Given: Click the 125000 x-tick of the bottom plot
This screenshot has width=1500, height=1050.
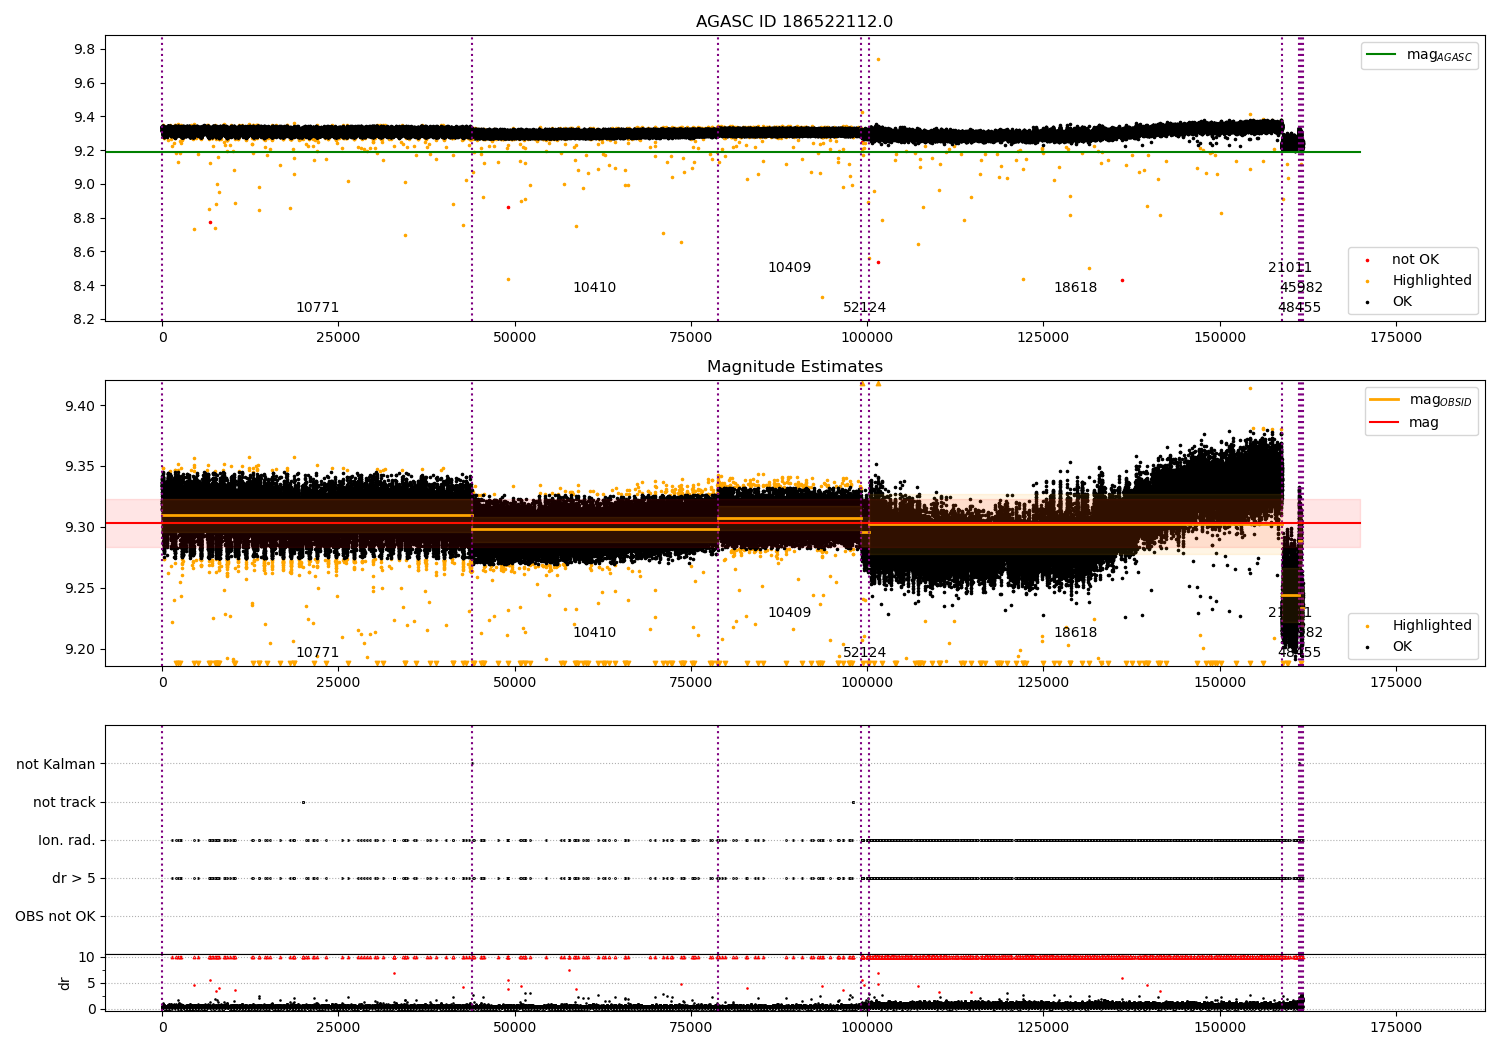Looking at the screenshot, I should [x=1043, y=1027].
